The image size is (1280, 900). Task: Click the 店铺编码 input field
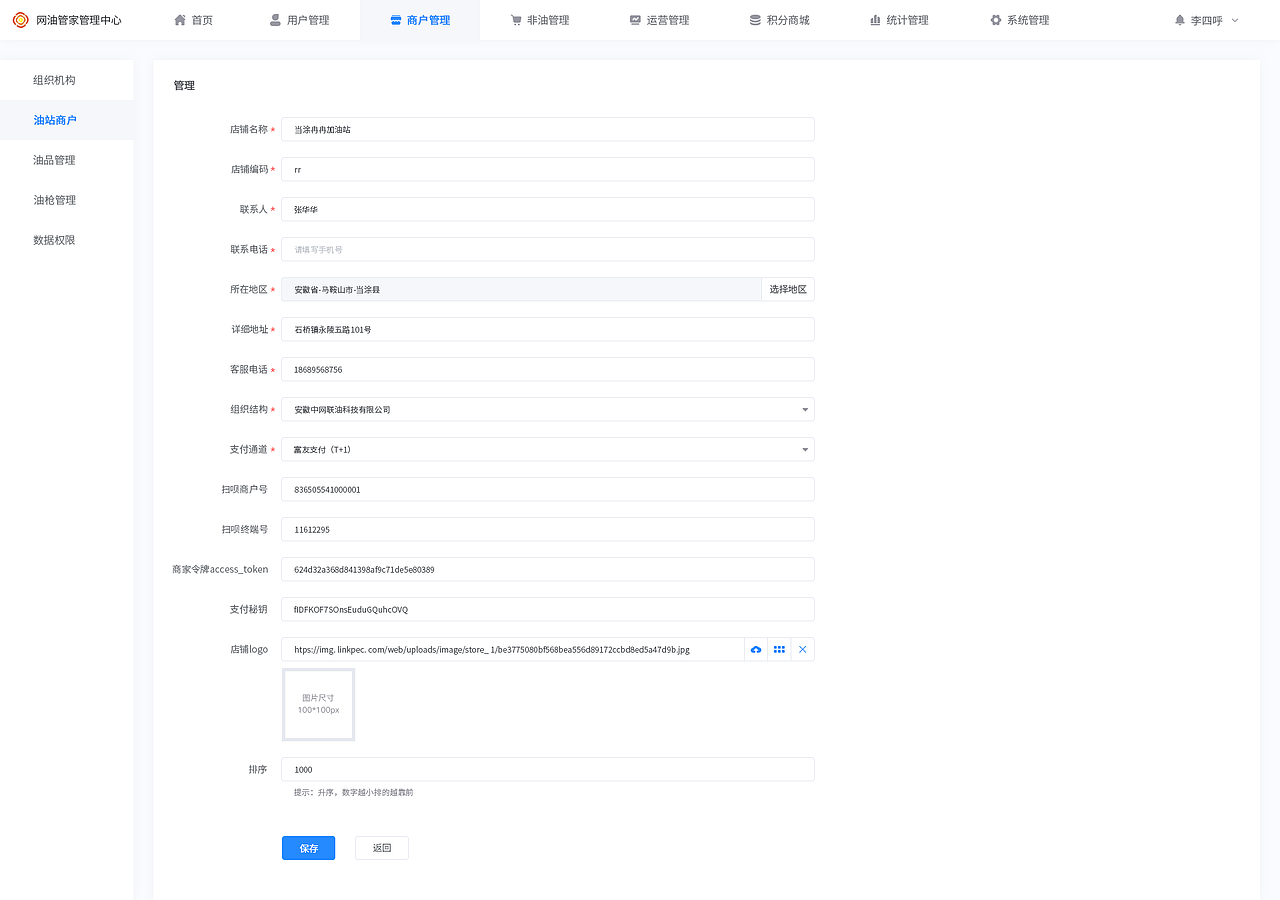pyautogui.click(x=548, y=169)
